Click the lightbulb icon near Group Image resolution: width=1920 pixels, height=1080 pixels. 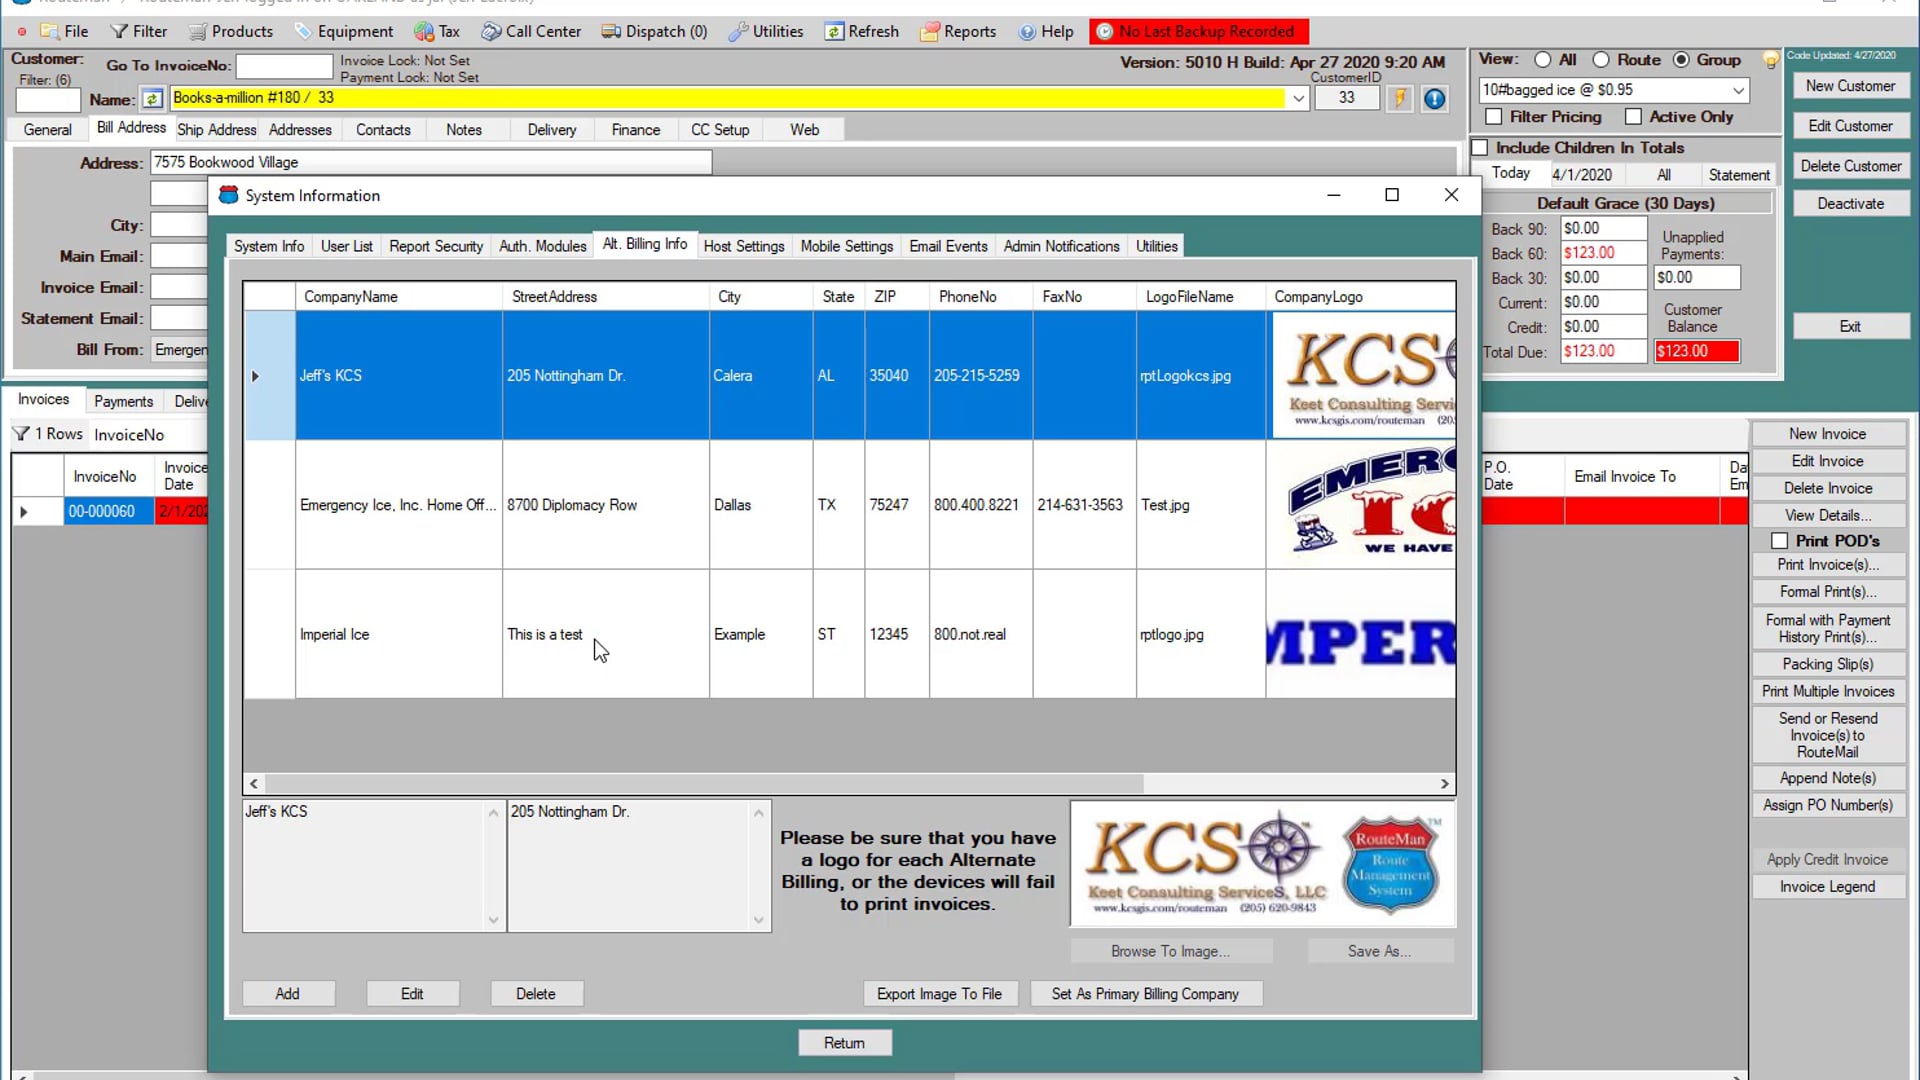[1770, 60]
